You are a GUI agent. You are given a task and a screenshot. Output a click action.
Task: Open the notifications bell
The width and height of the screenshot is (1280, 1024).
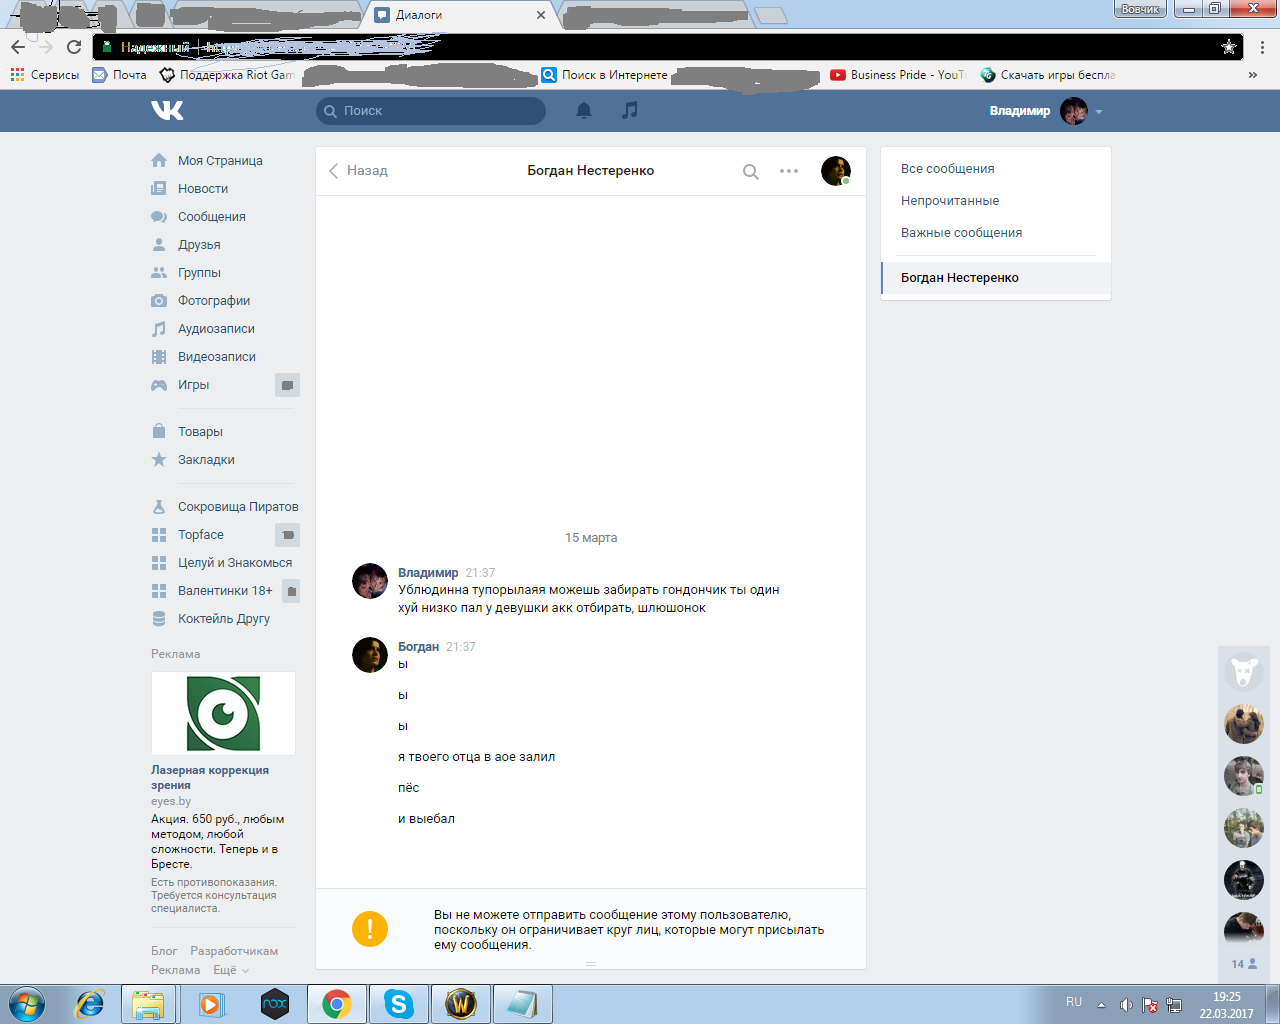click(x=584, y=111)
